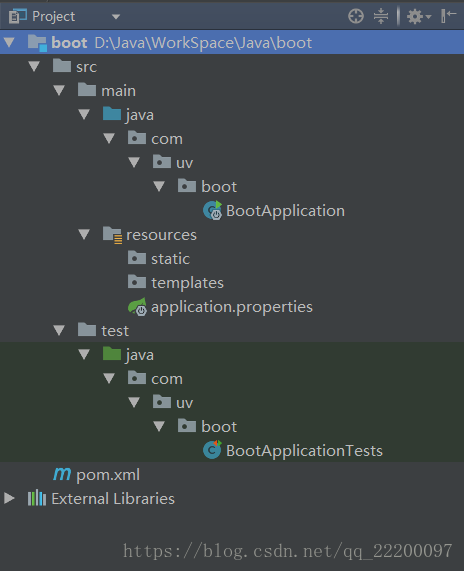
Task: Click the Hide panel icon in the toolbar
Action: (448, 16)
